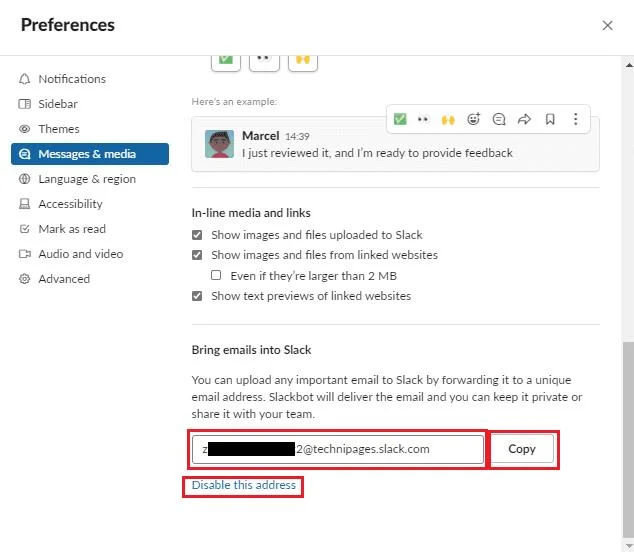The width and height of the screenshot is (634, 552).
Task: Open the more actions three-dot menu
Action: click(x=575, y=119)
